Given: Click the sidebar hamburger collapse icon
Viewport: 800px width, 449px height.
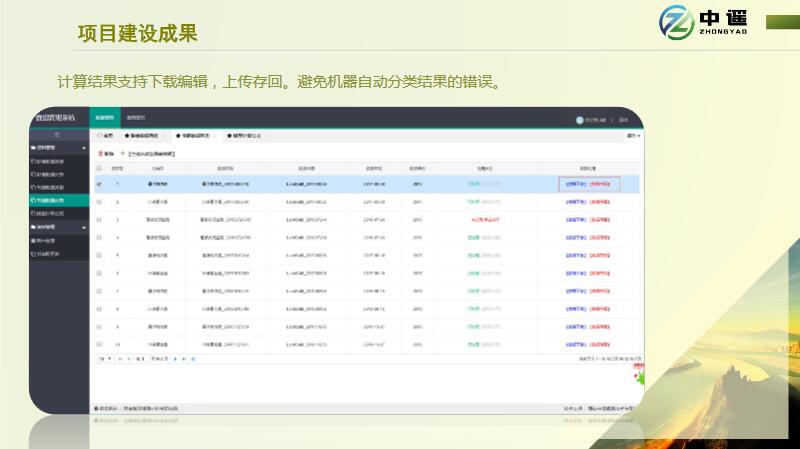Looking at the screenshot, I should click(x=58, y=134).
